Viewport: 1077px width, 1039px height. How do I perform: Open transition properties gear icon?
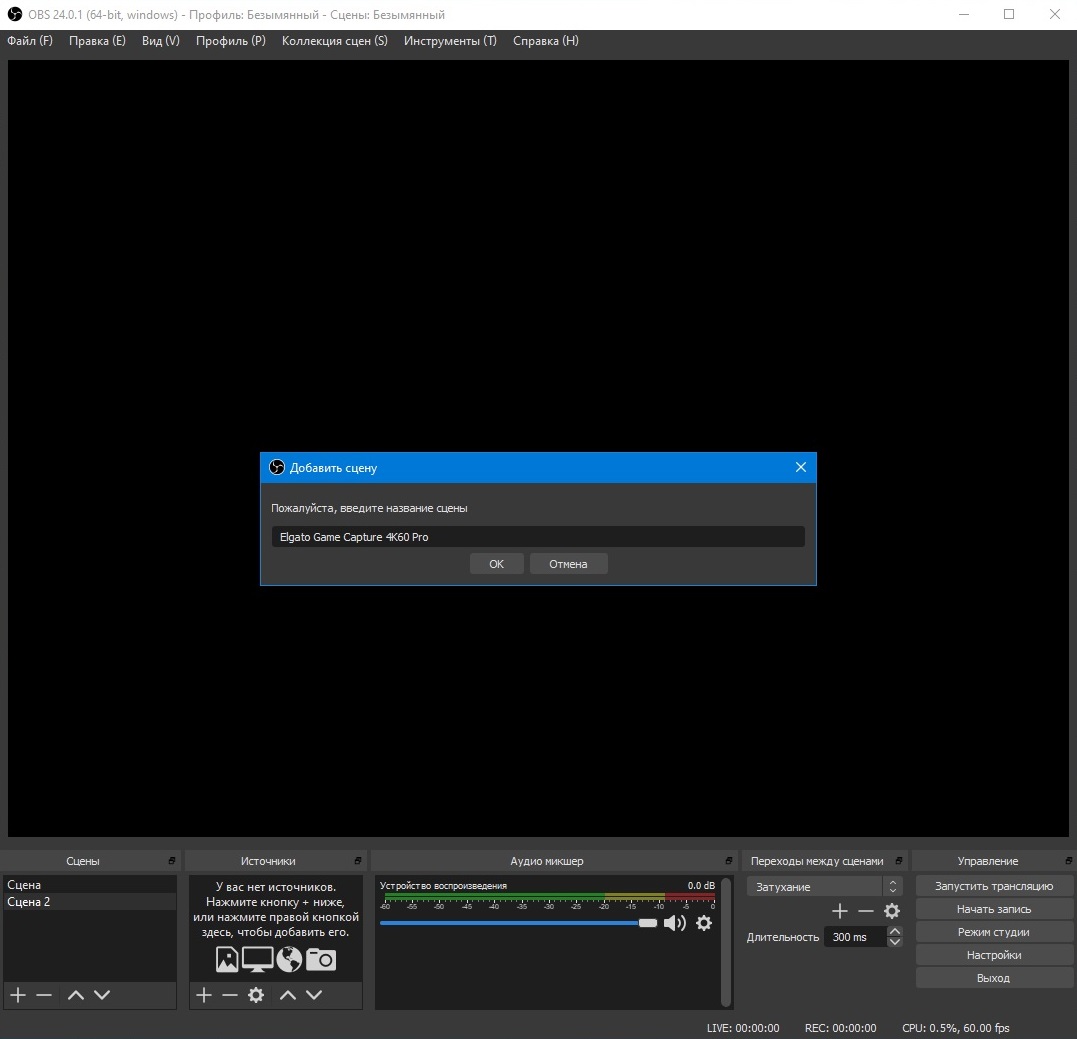tap(892, 911)
